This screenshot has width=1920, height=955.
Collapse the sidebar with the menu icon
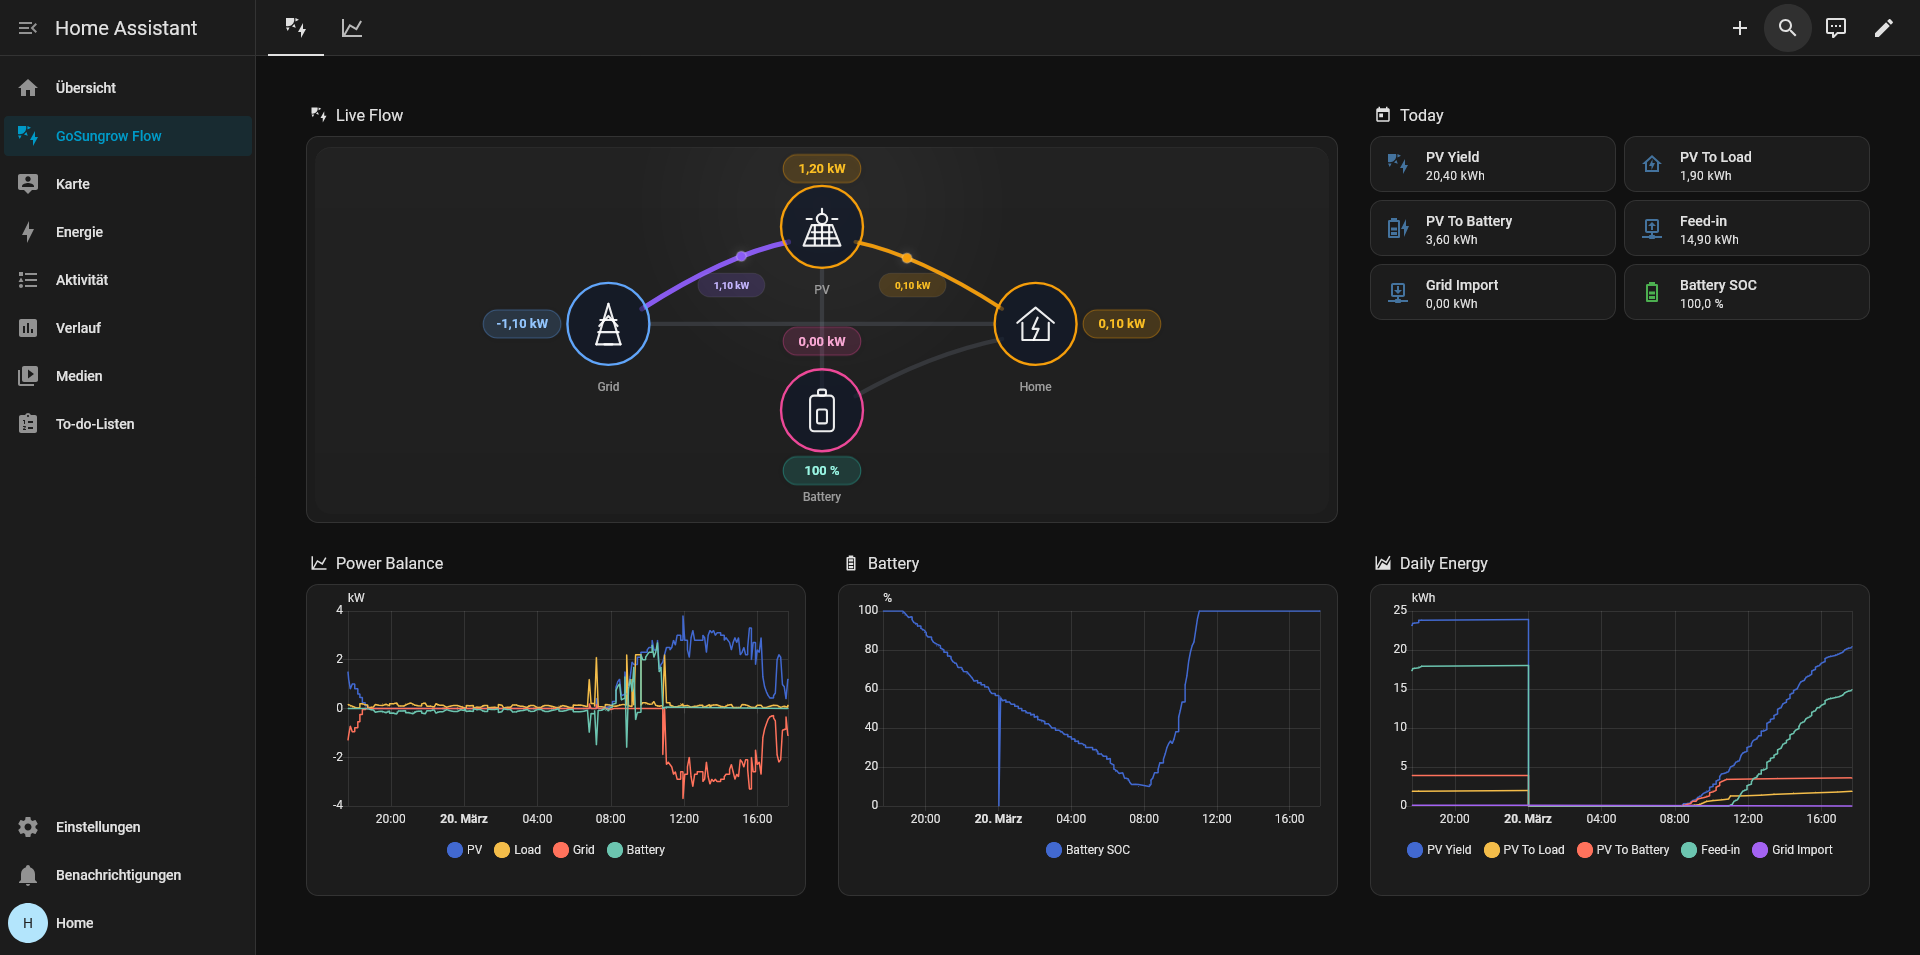[28, 28]
